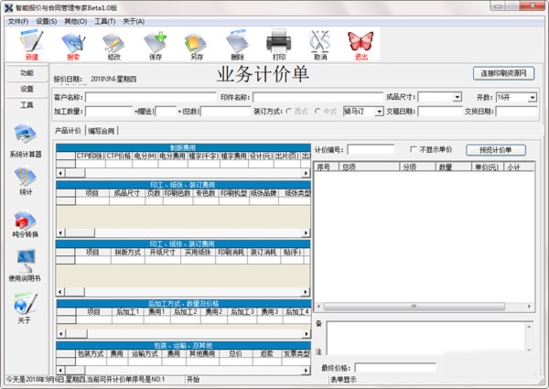The width and height of the screenshot is (549, 389).
Task: Click the 退出 butterfly exit icon
Action: (x=361, y=45)
